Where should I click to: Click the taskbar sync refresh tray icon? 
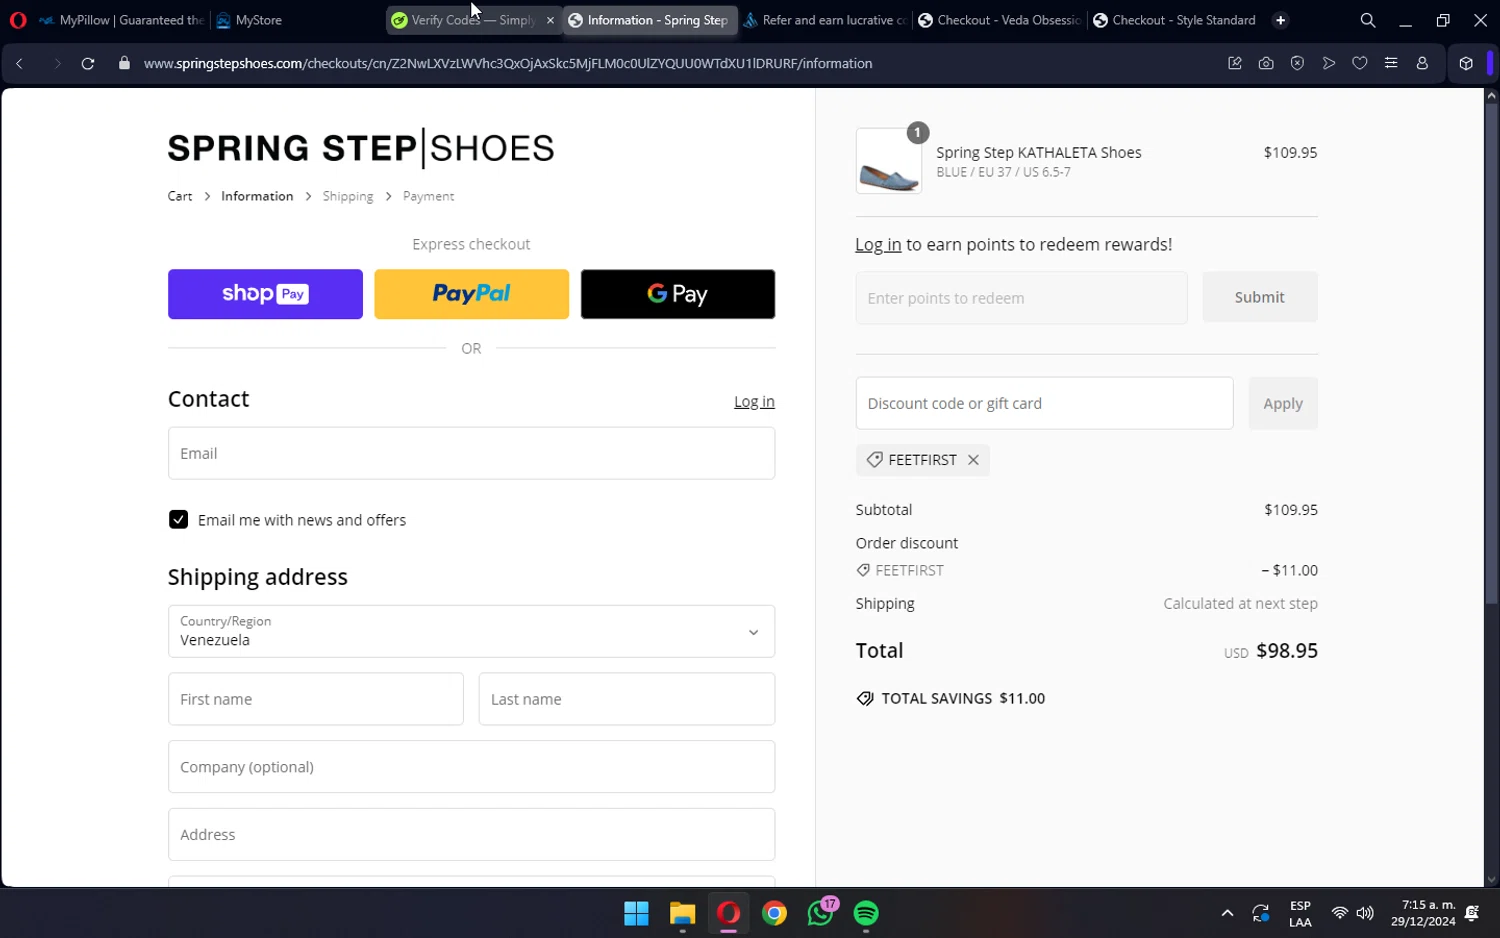click(1261, 913)
